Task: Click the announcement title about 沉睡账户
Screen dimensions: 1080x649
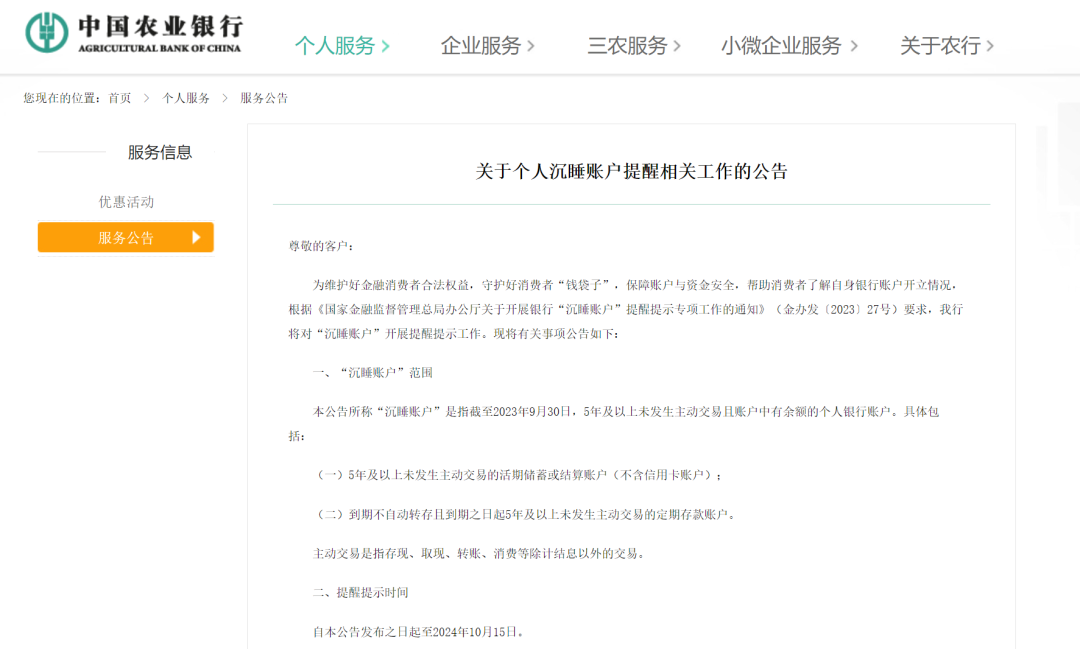Action: click(631, 171)
